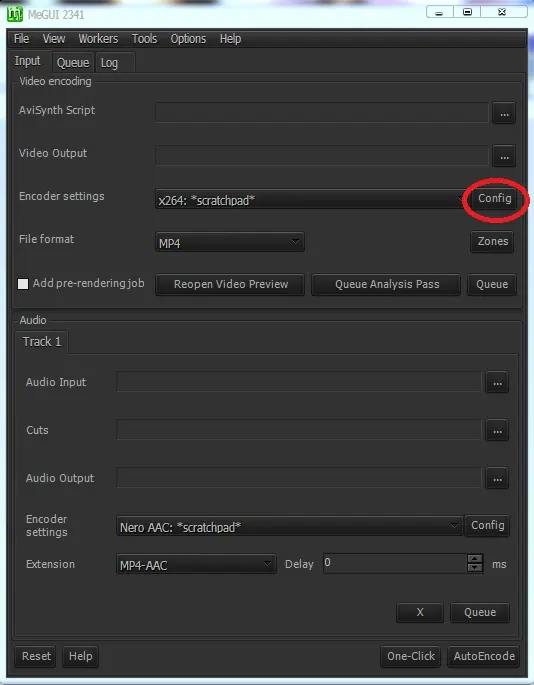Switch to the Queue tab

coord(73,63)
